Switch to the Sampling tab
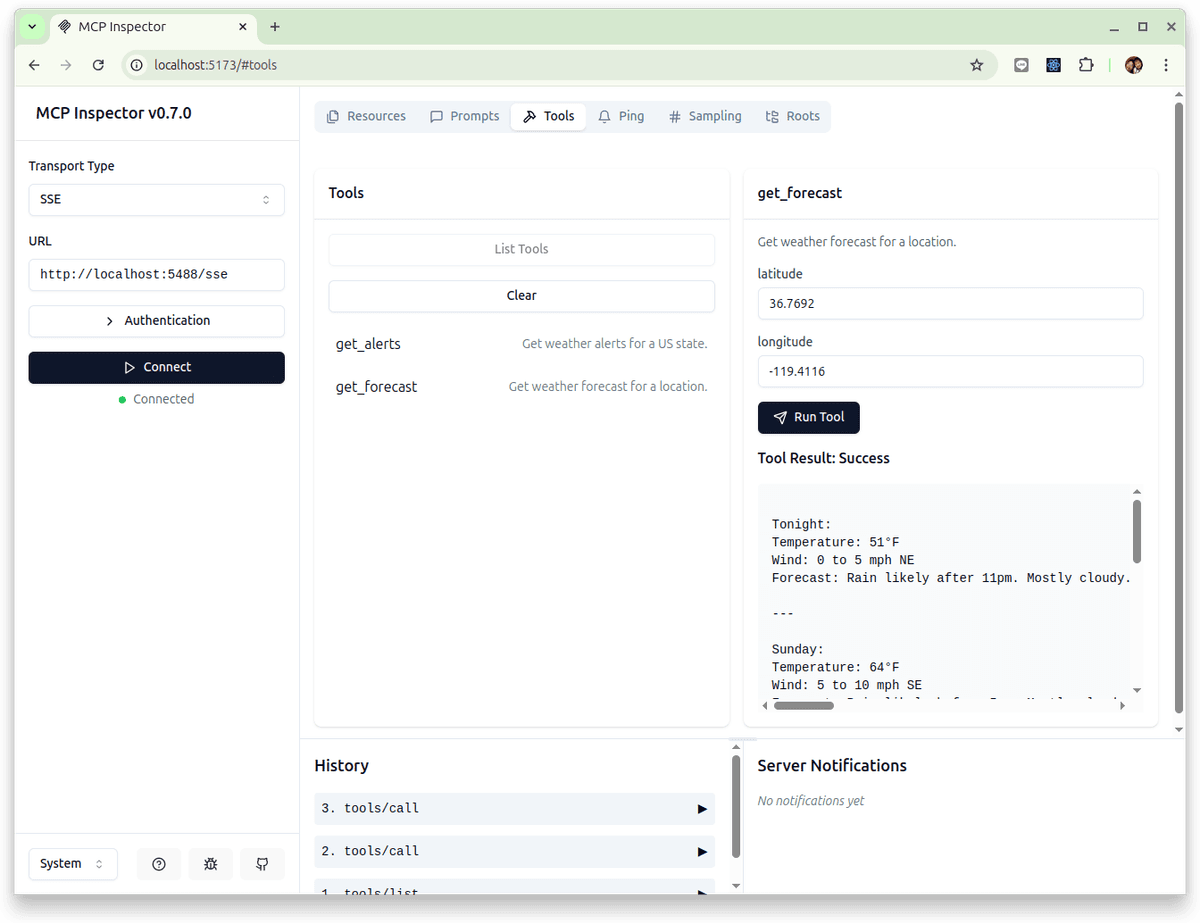This screenshot has height=923, width=1200. pyautogui.click(x=705, y=116)
